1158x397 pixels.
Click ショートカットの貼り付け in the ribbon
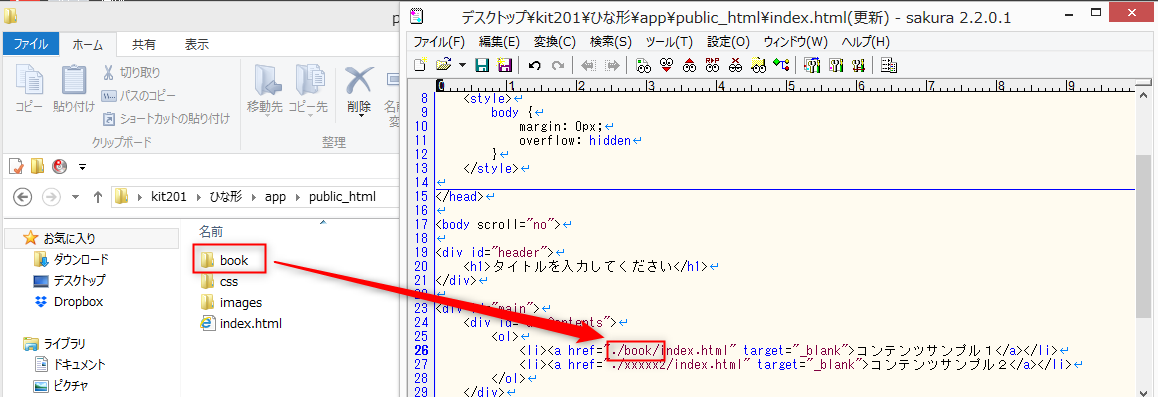tap(166, 118)
